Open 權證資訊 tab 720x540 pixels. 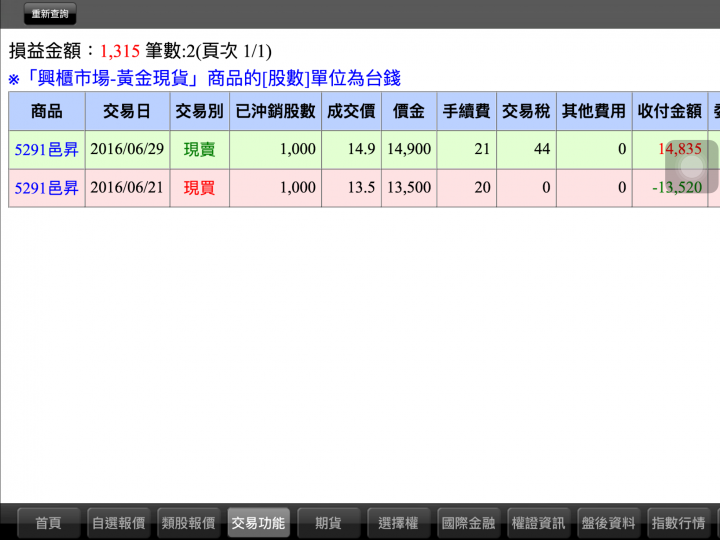tap(538, 523)
